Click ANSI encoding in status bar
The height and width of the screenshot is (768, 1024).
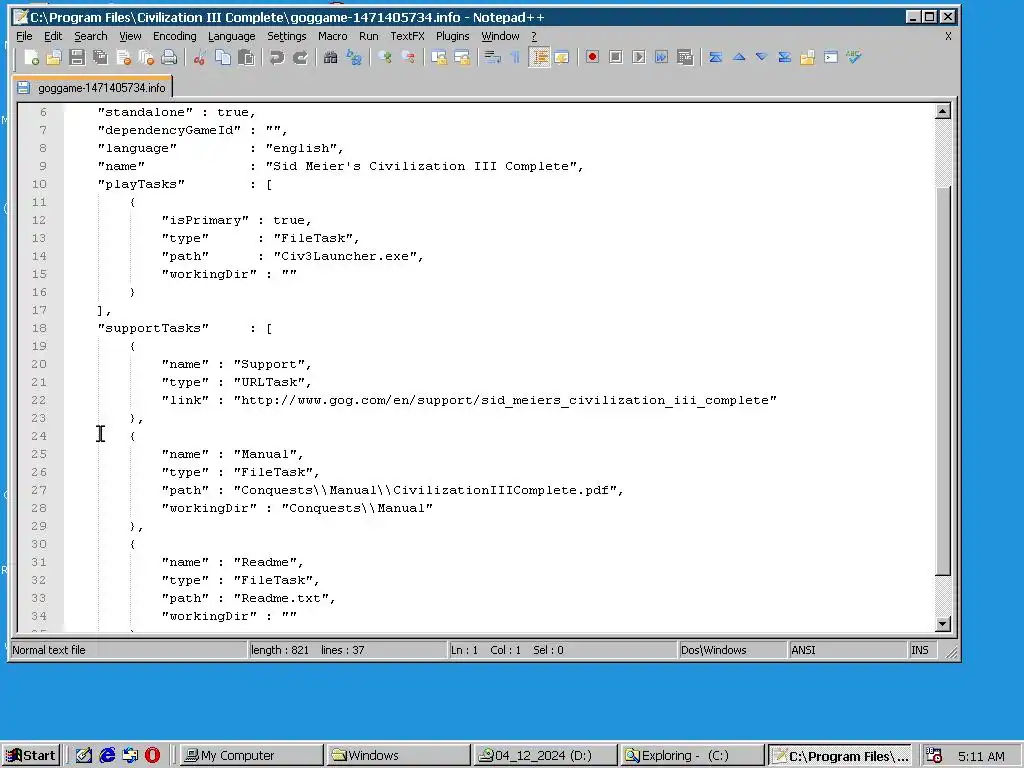[803, 650]
